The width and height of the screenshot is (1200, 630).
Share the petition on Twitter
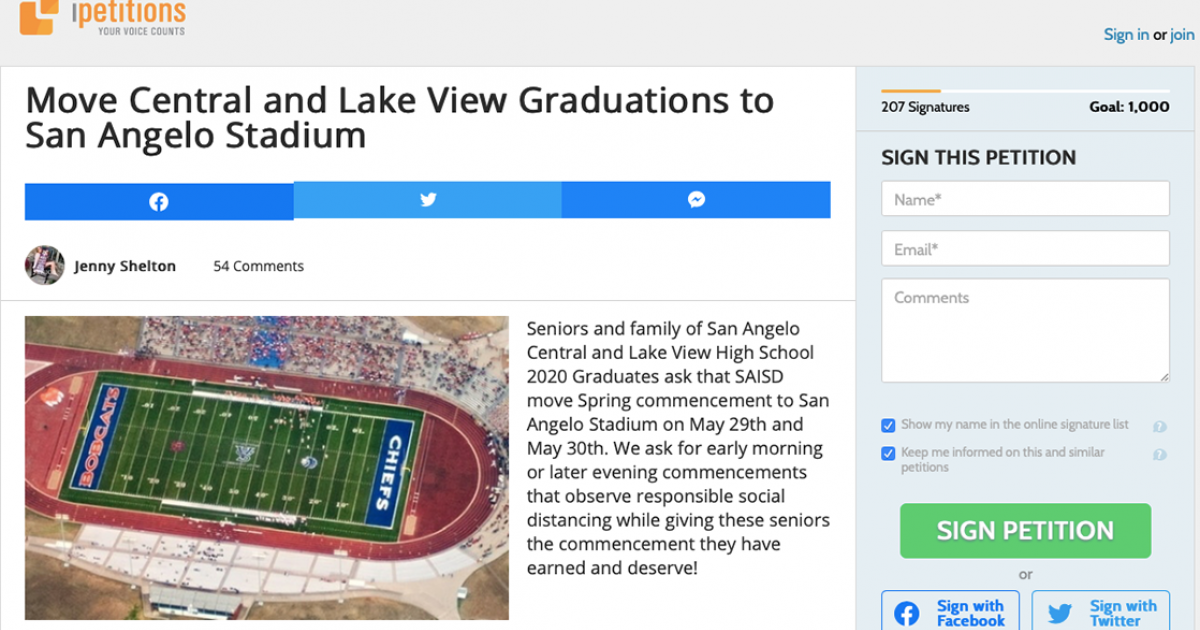tap(427, 200)
